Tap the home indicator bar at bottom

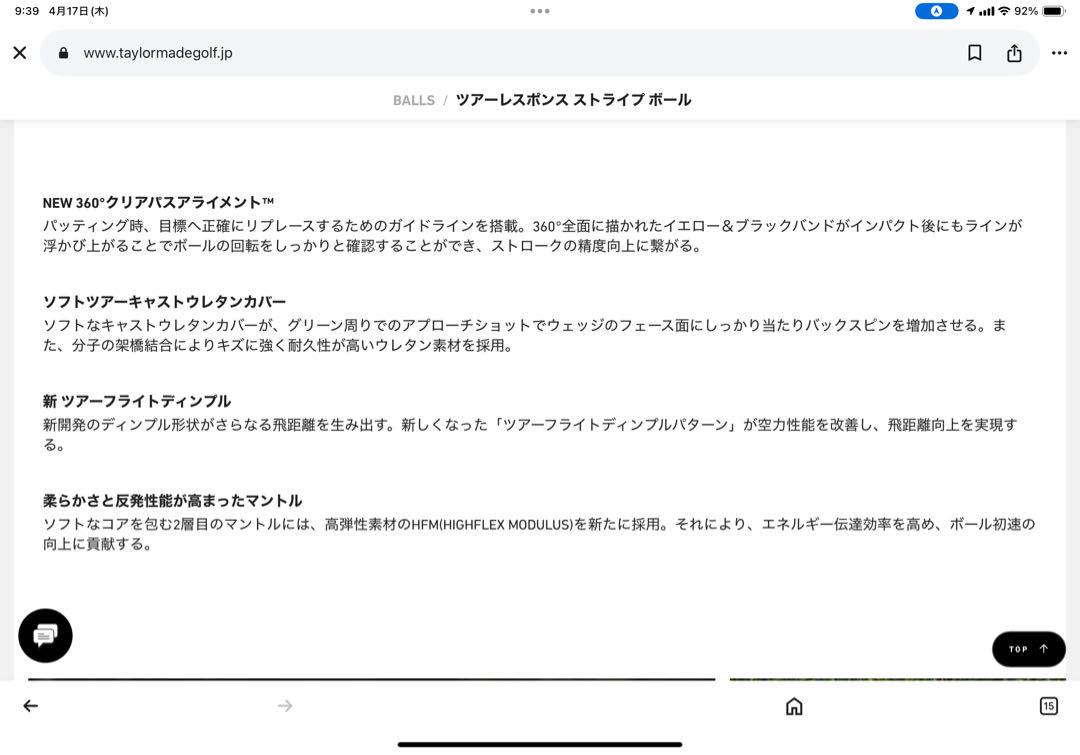540,744
